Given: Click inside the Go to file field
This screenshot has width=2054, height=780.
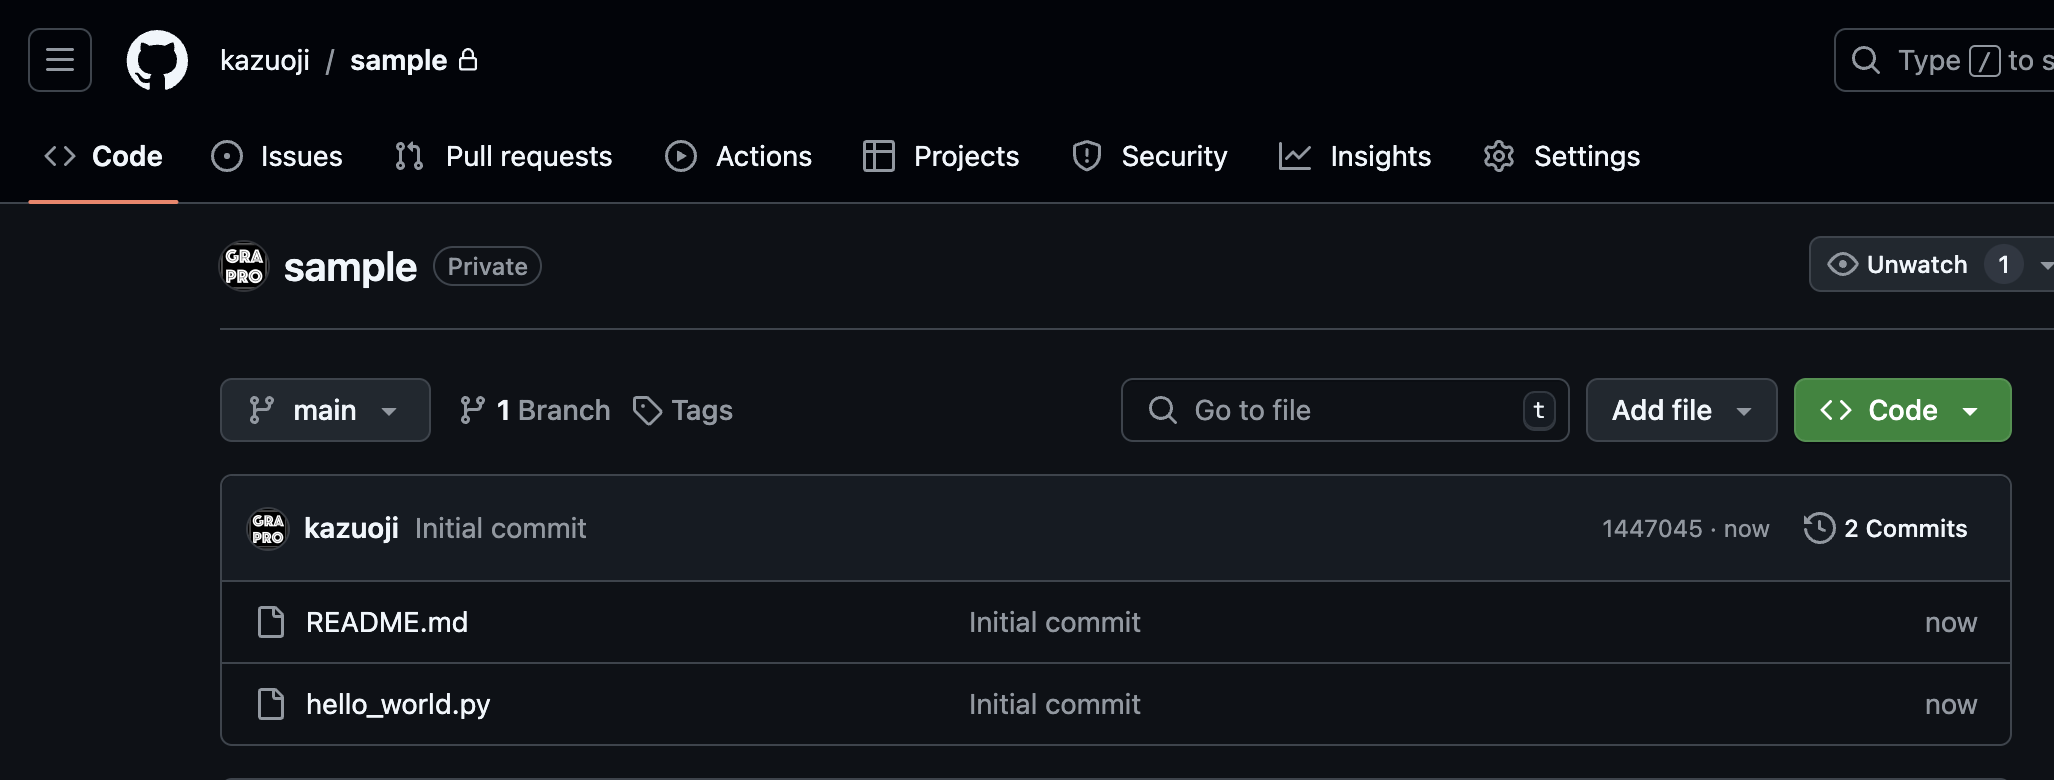Looking at the screenshot, I should 1345,410.
